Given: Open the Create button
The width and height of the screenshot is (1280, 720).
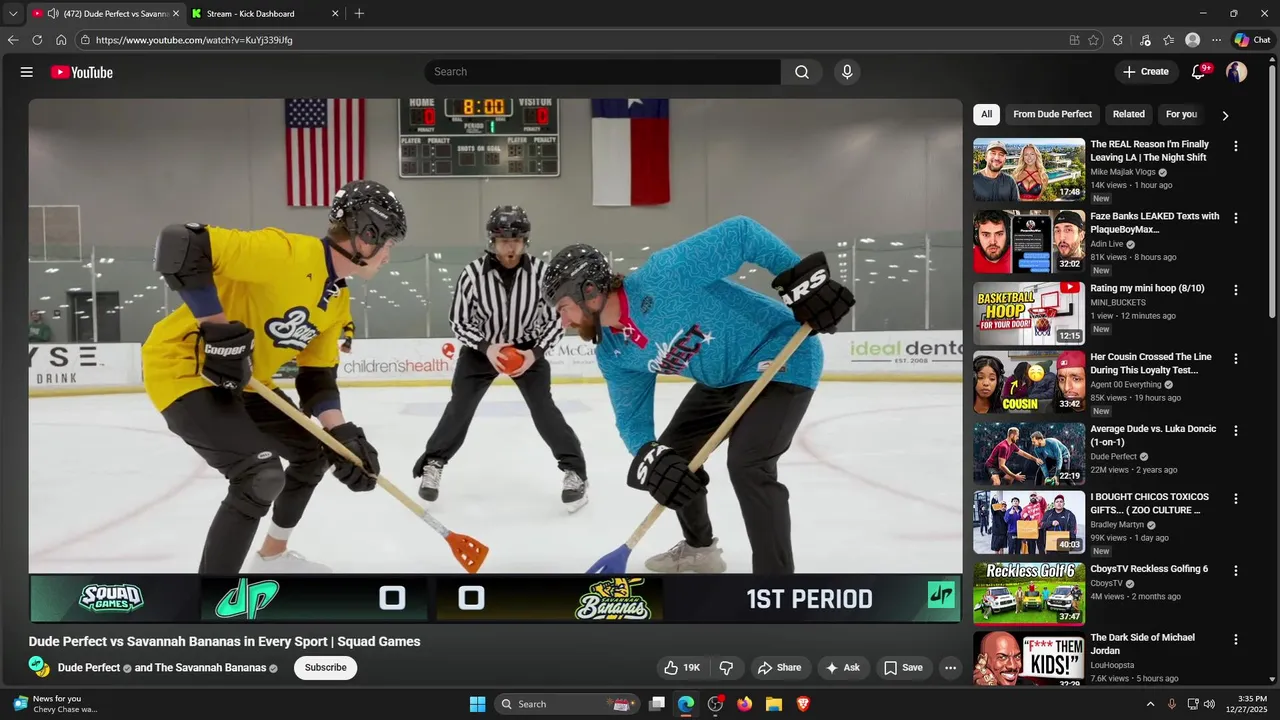Looking at the screenshot, I should pyautogui.click(x=1145, y=72).
